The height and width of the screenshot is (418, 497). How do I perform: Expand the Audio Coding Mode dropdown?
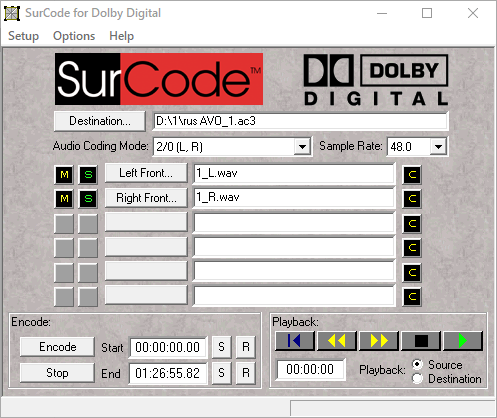pos(302,147)
